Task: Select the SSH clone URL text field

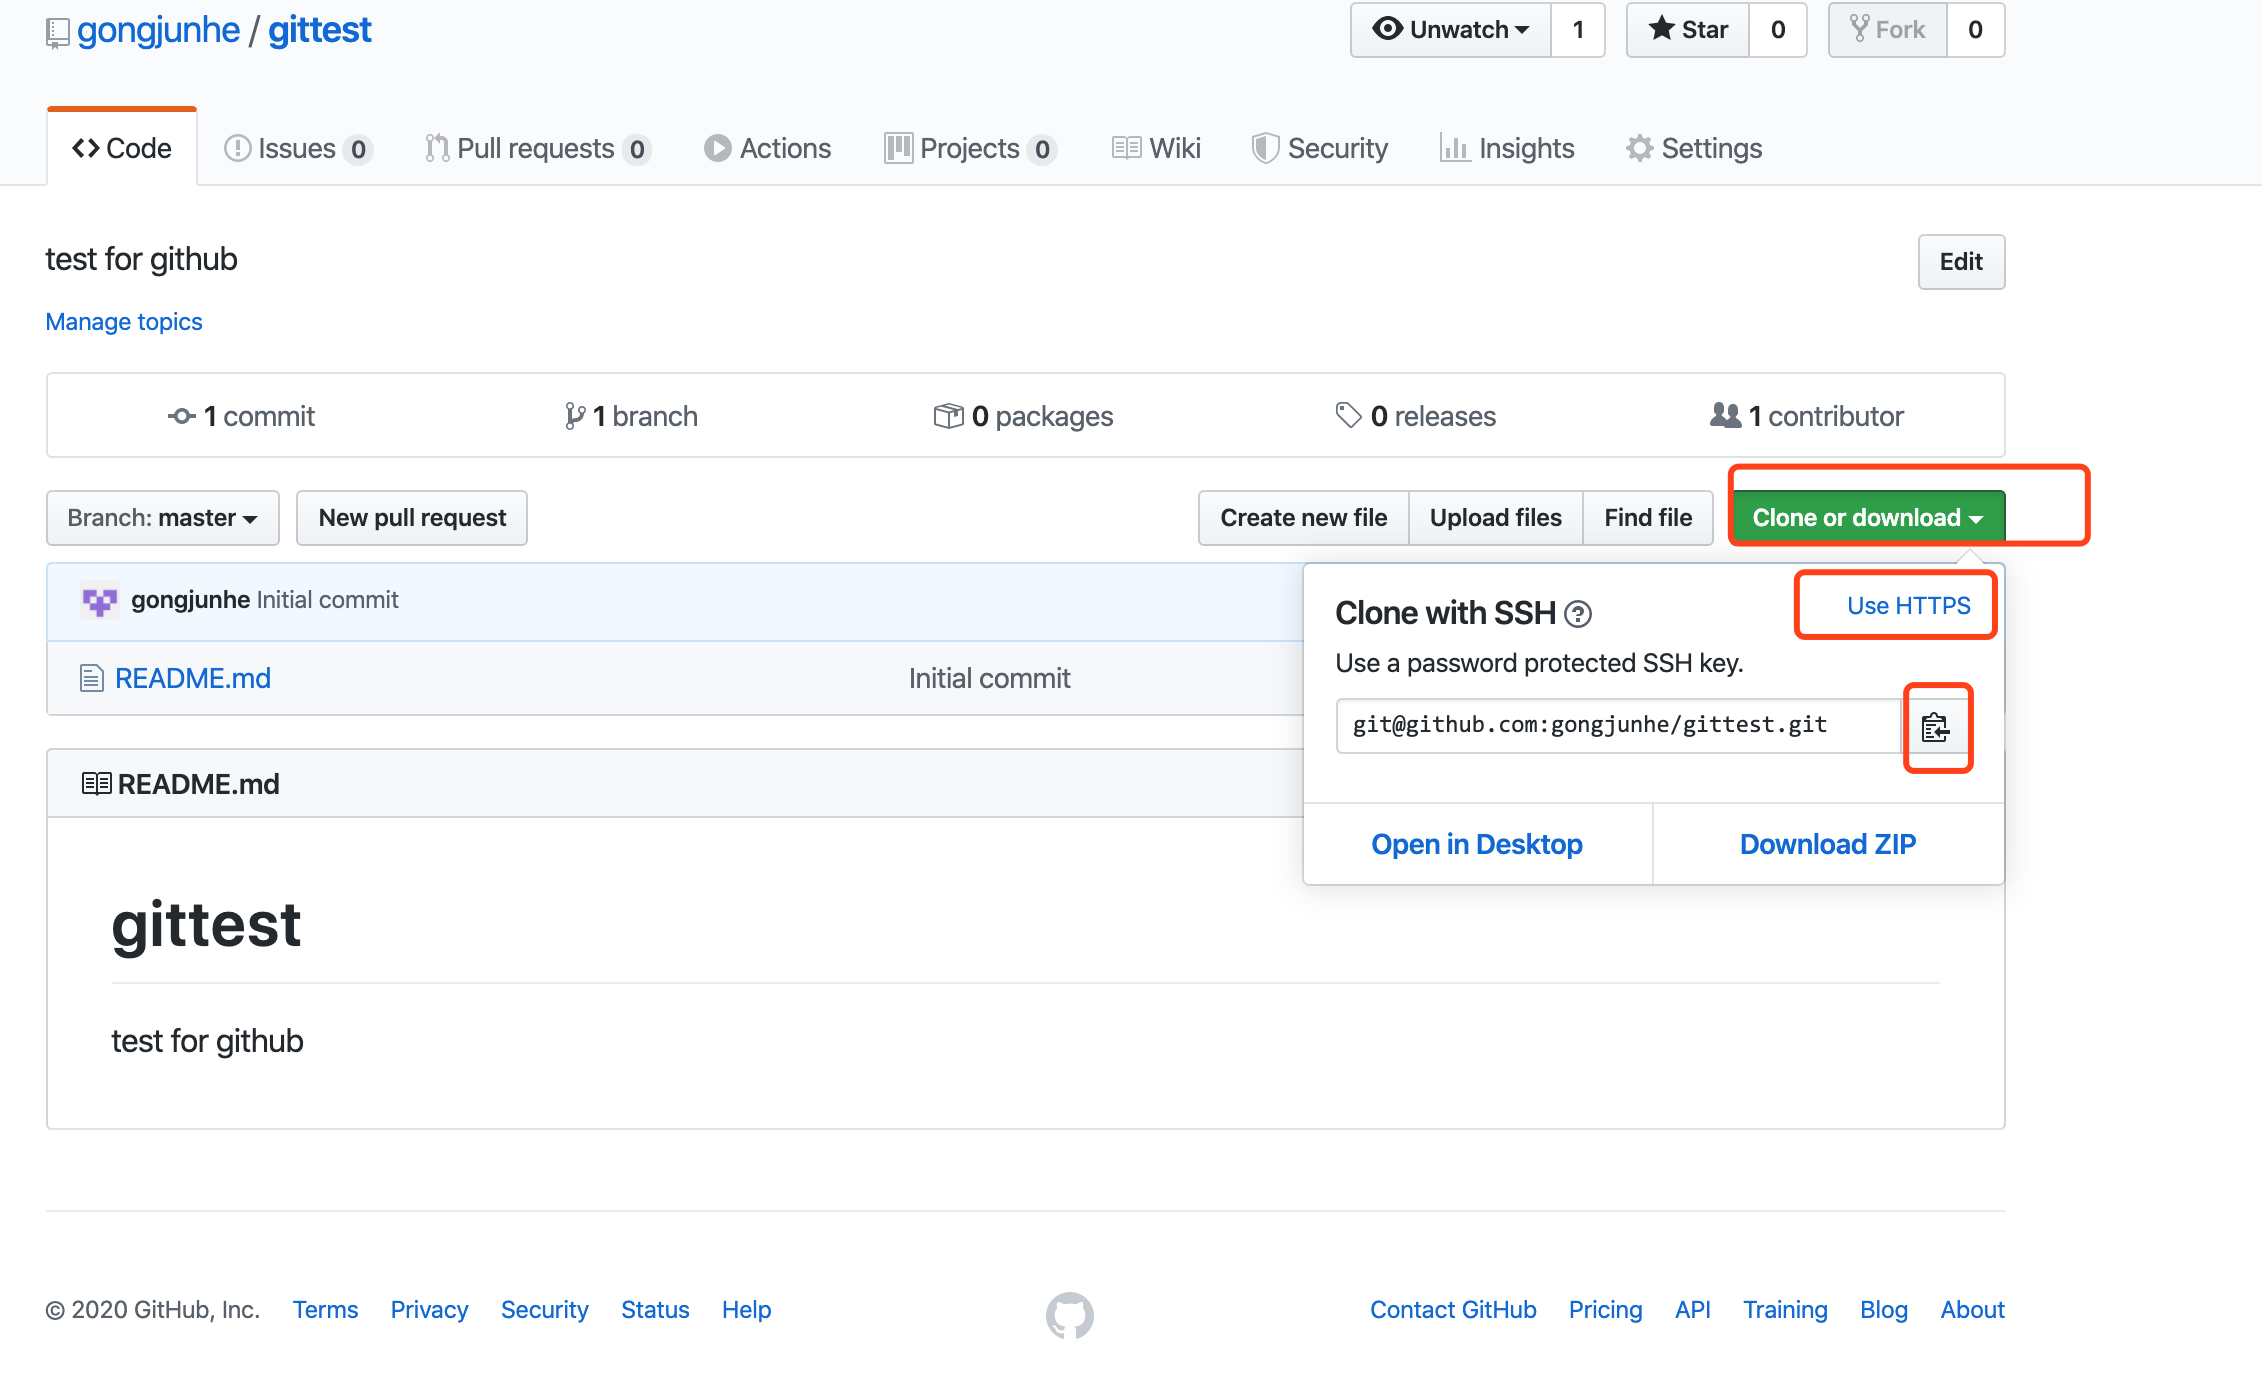Action: (x=1616, y=725)
